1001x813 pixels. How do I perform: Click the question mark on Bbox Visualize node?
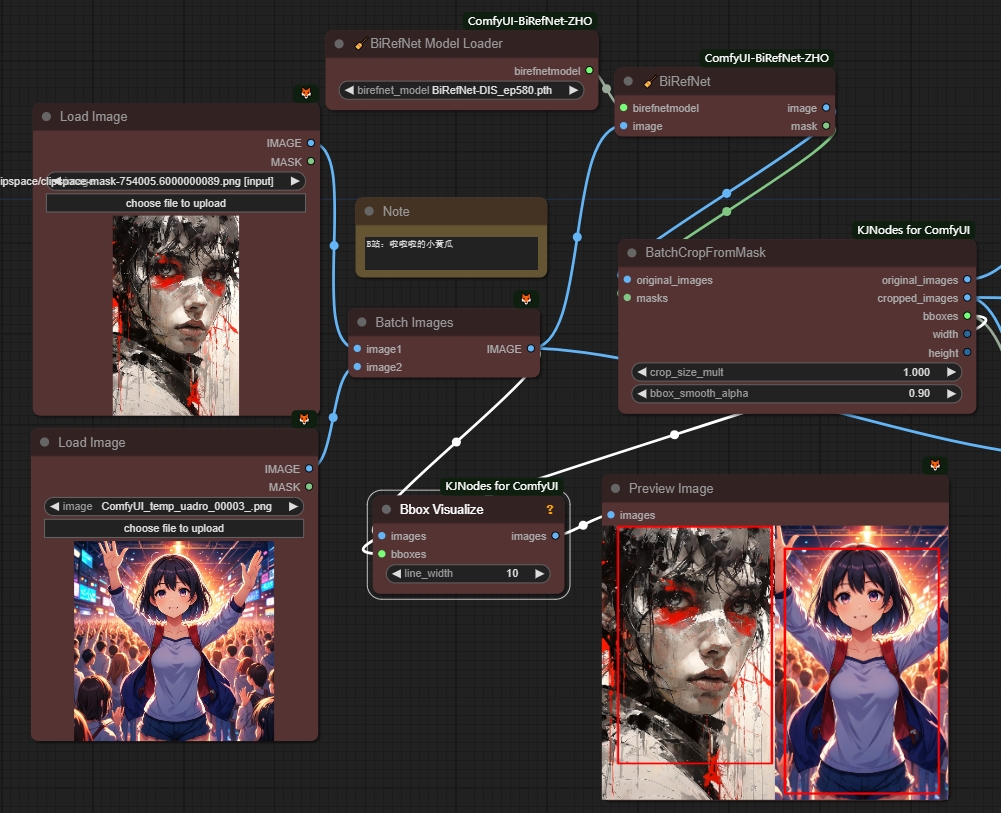[549, 510]
